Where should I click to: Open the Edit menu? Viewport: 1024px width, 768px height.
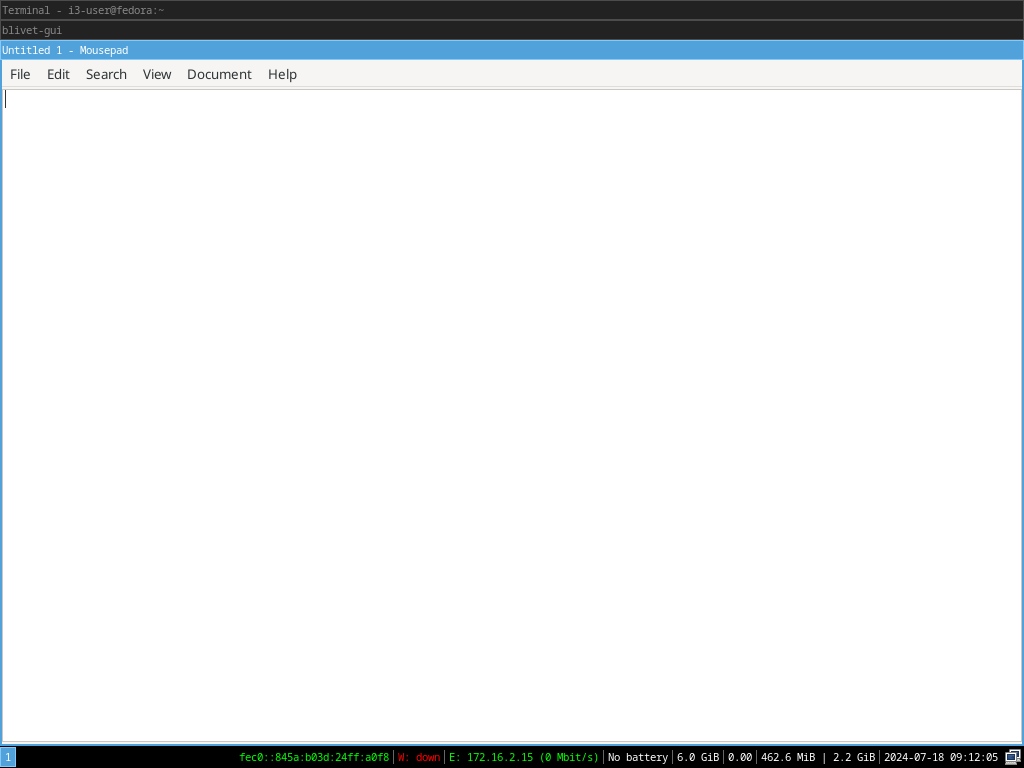pyautogui.click(x=58, y=74)
